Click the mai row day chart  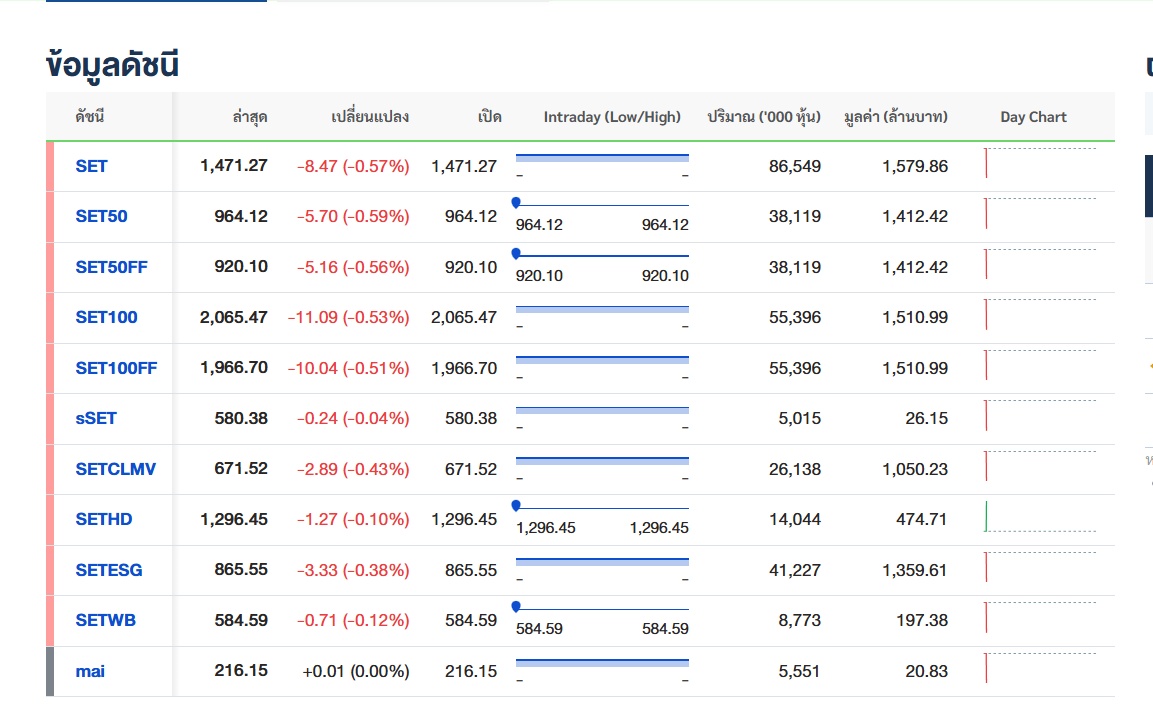click(1040, 669)
